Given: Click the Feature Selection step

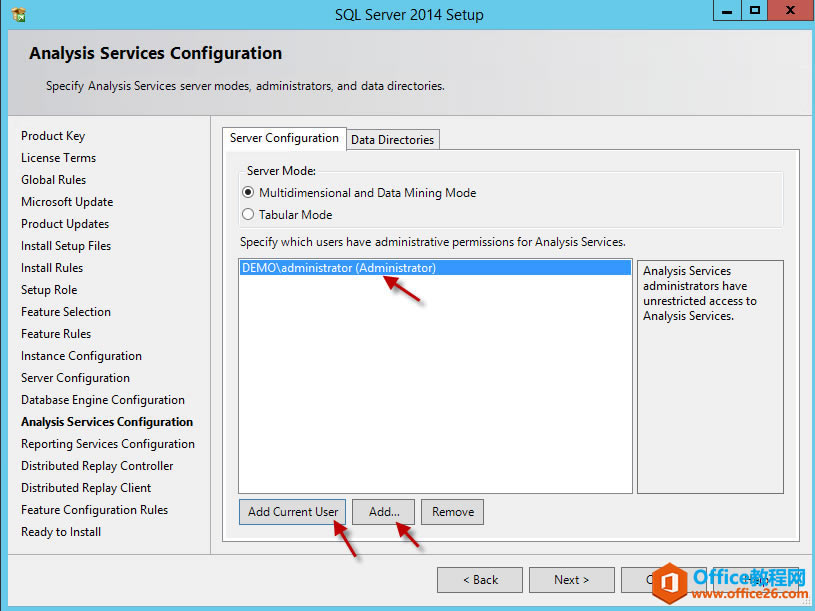Looking at the screenshot, I should [66, 312].
